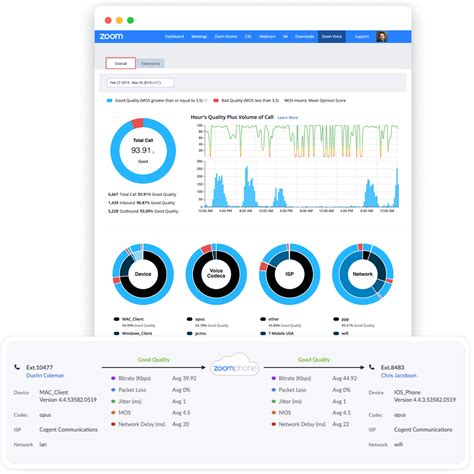The image size is (474, 474).
Task: Open the Dashboard nav item
Action: (174, 36)
